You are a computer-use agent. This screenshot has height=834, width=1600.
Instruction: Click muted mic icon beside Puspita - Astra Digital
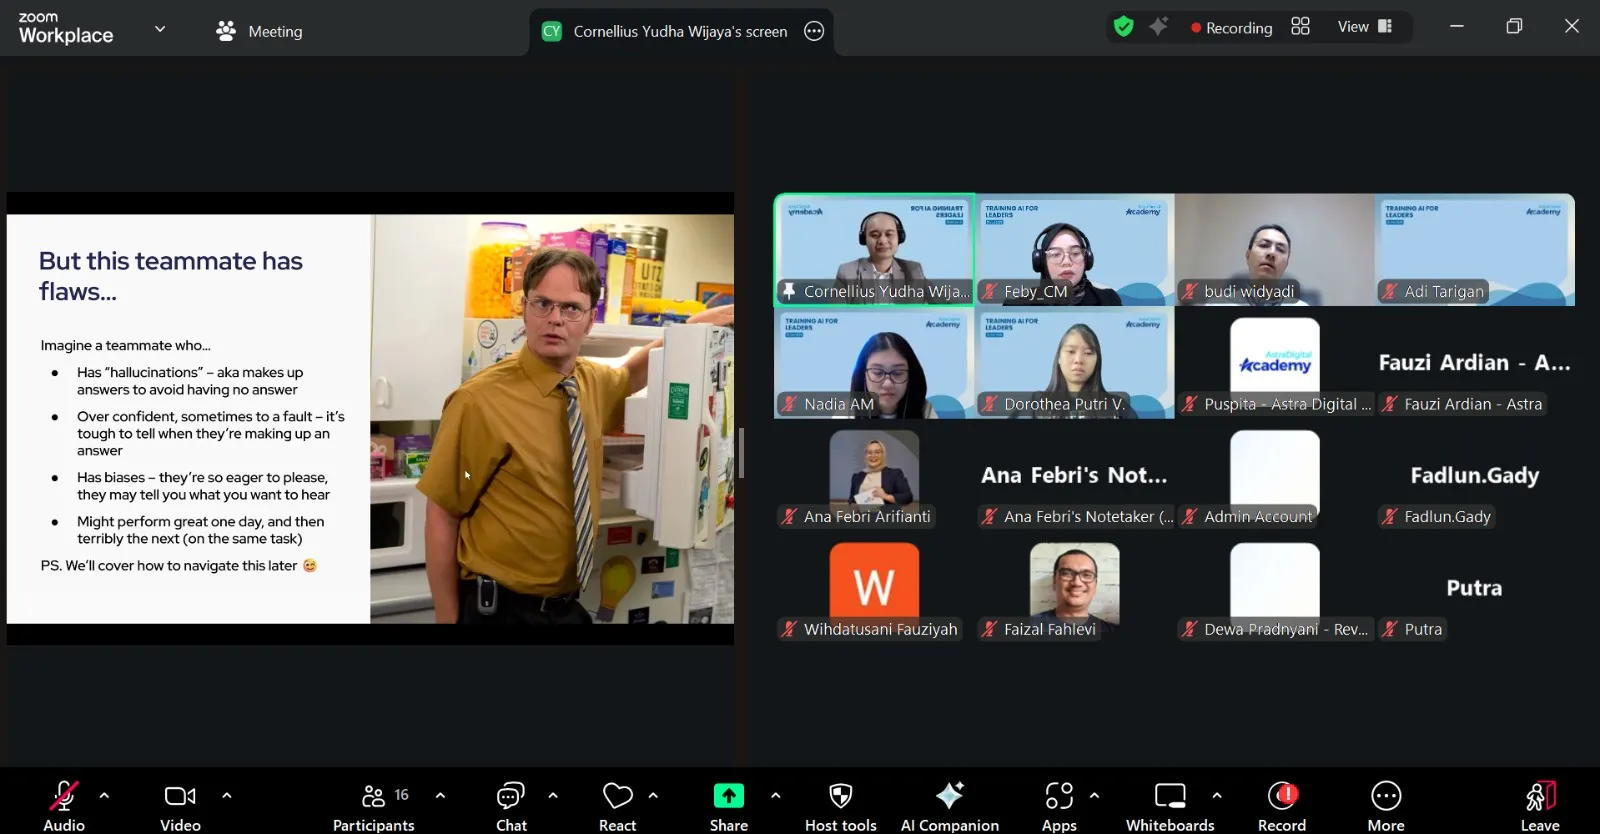(1189, 404)
